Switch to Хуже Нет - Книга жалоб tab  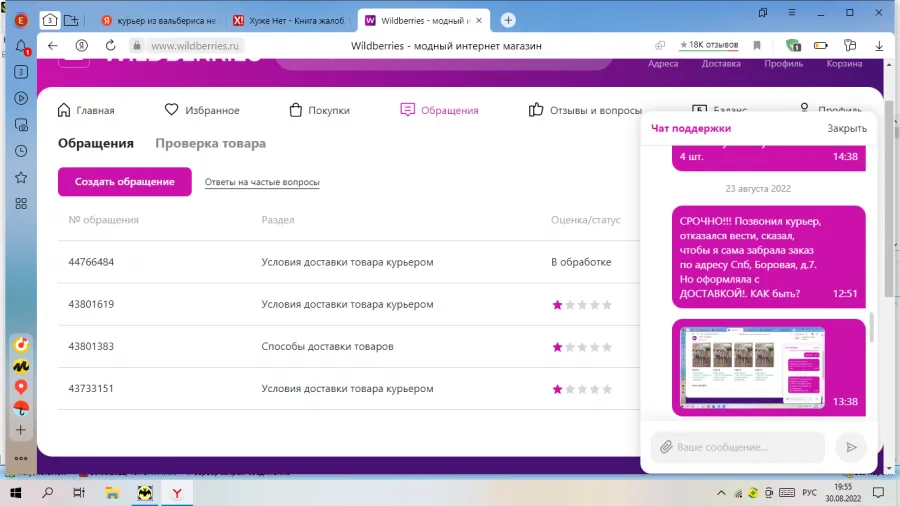tap(292, 21)
